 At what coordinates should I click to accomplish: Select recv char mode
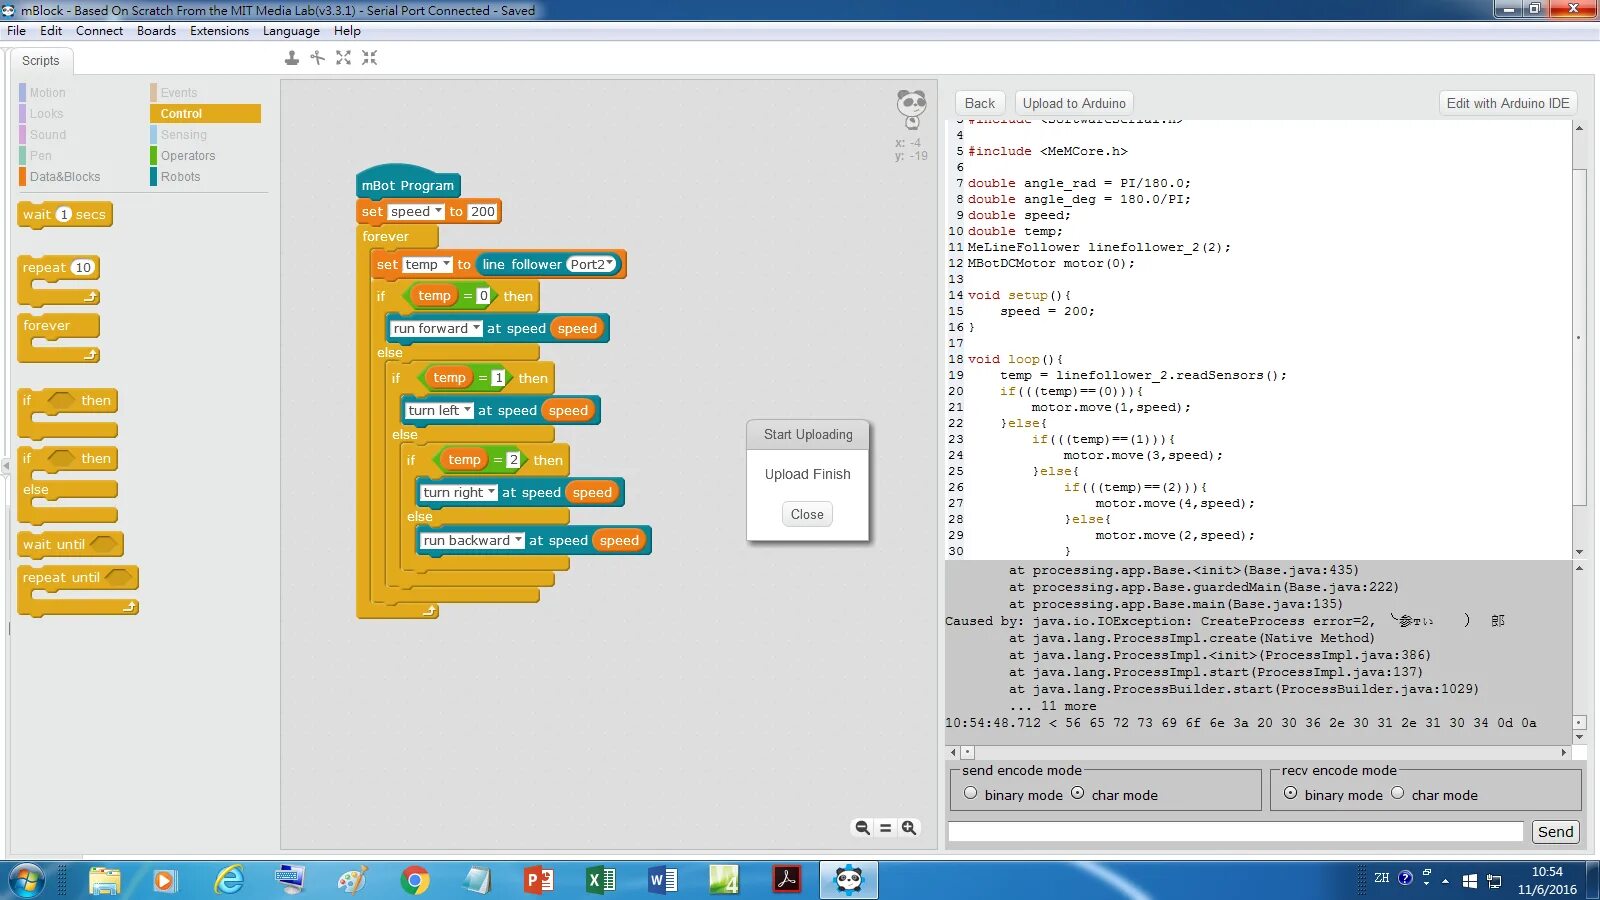1397,794
